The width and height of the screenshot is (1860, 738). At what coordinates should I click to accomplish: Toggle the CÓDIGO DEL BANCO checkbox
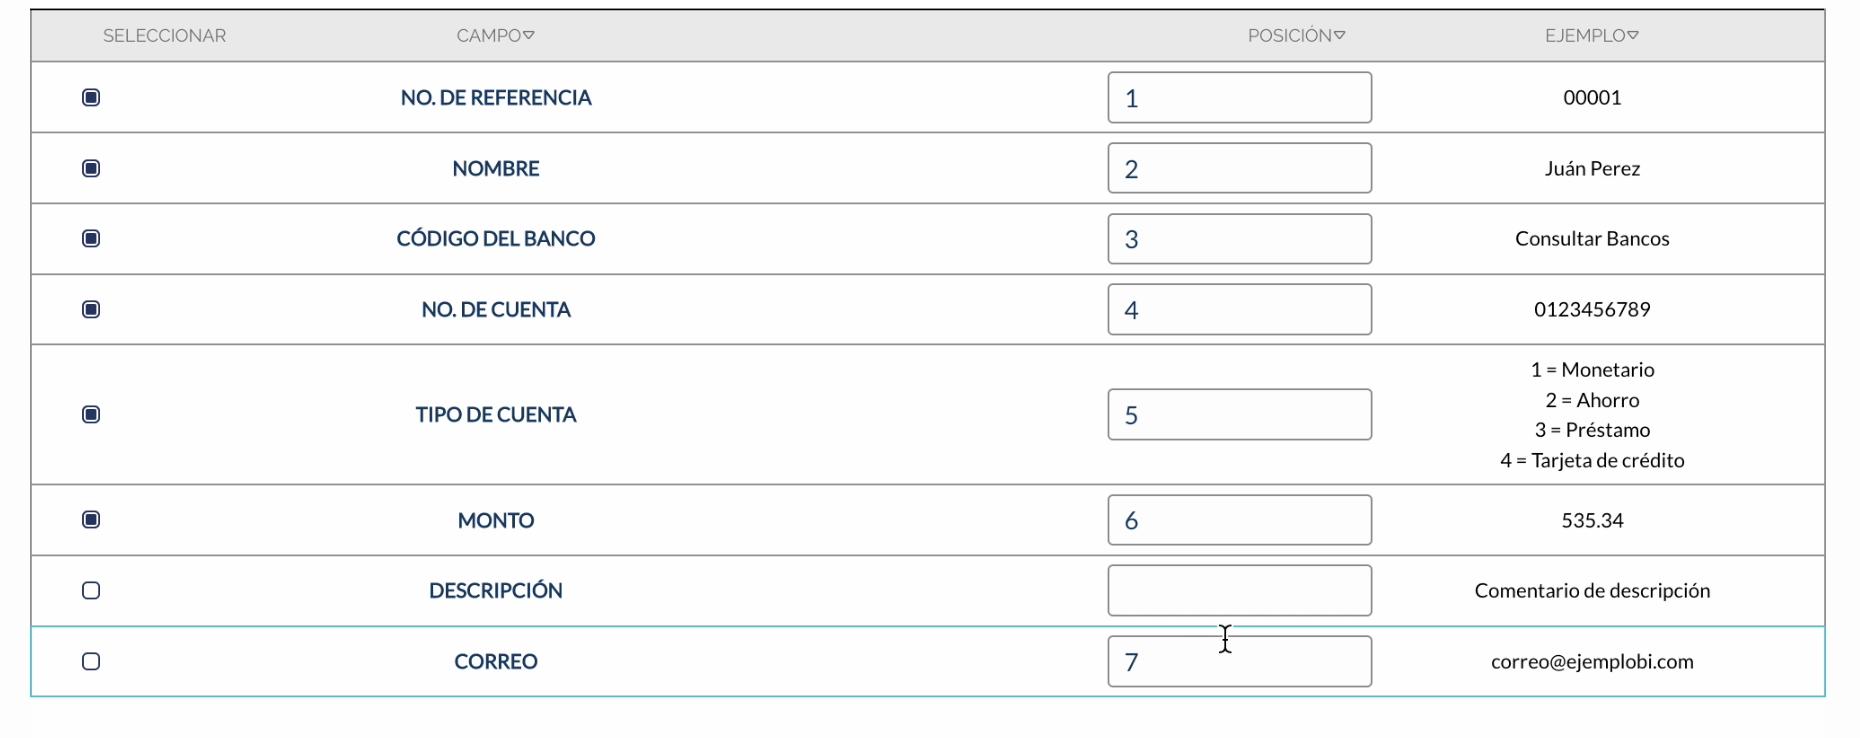click(x=91, y=239)
